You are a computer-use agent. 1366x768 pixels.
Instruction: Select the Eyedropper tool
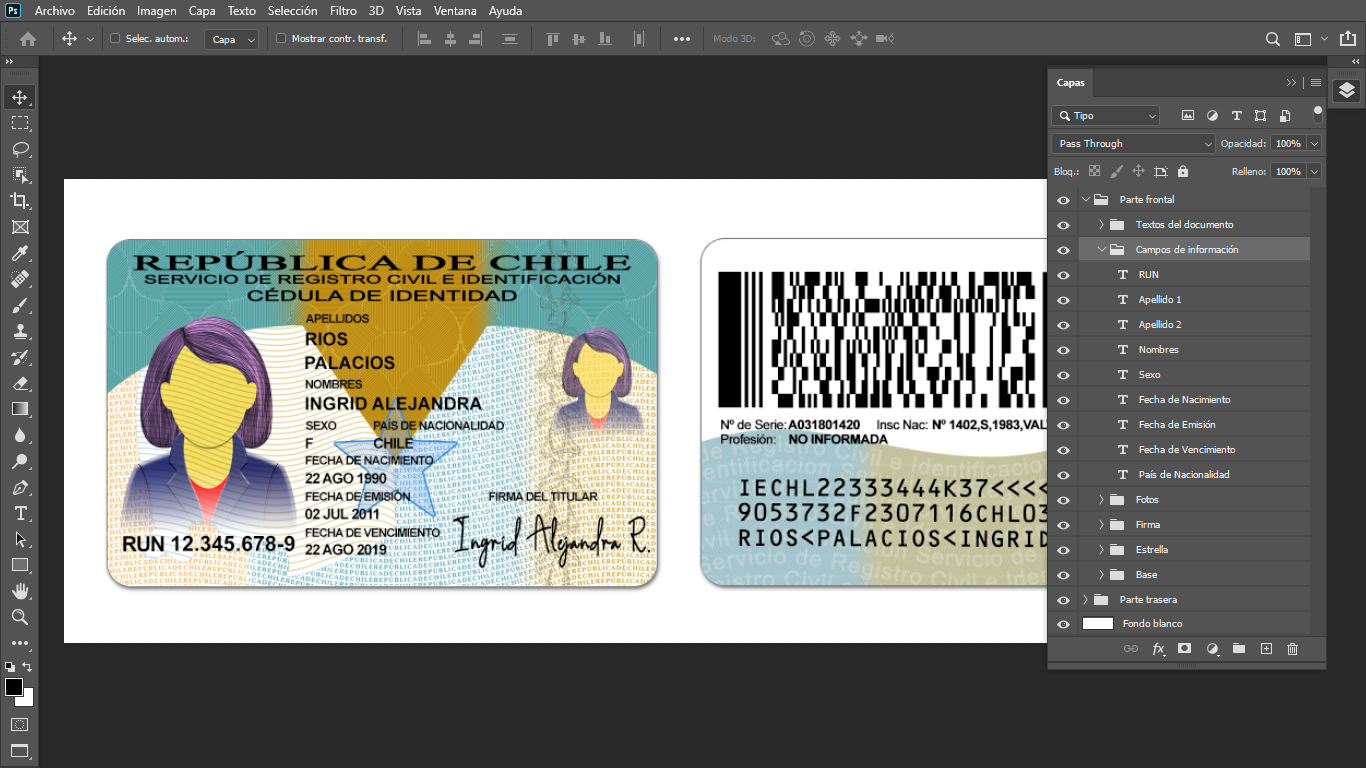coord(19,253)
